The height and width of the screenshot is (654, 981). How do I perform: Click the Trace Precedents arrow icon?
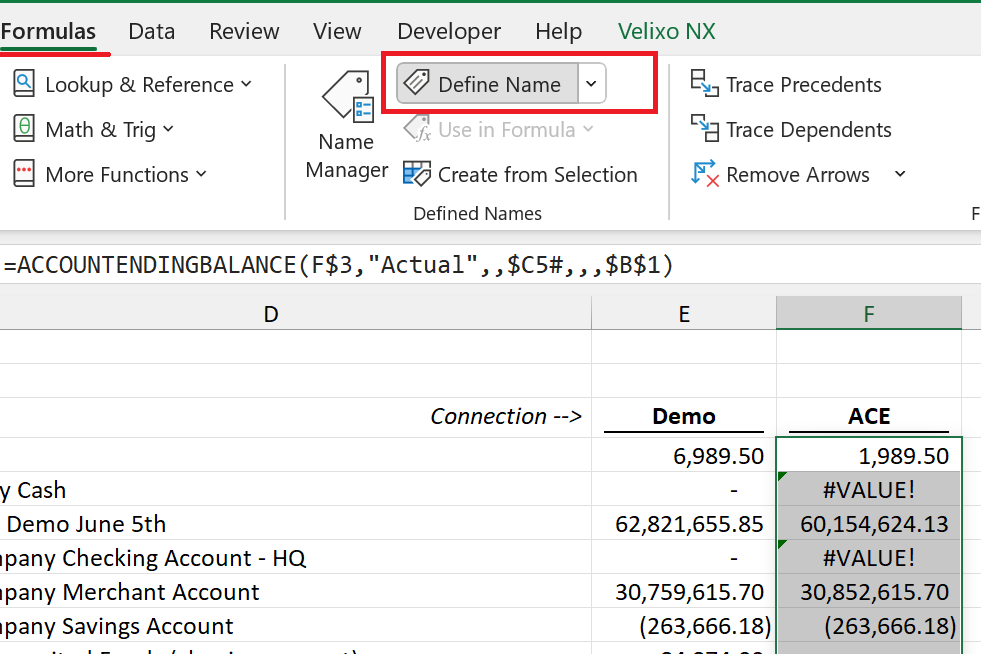704,84
